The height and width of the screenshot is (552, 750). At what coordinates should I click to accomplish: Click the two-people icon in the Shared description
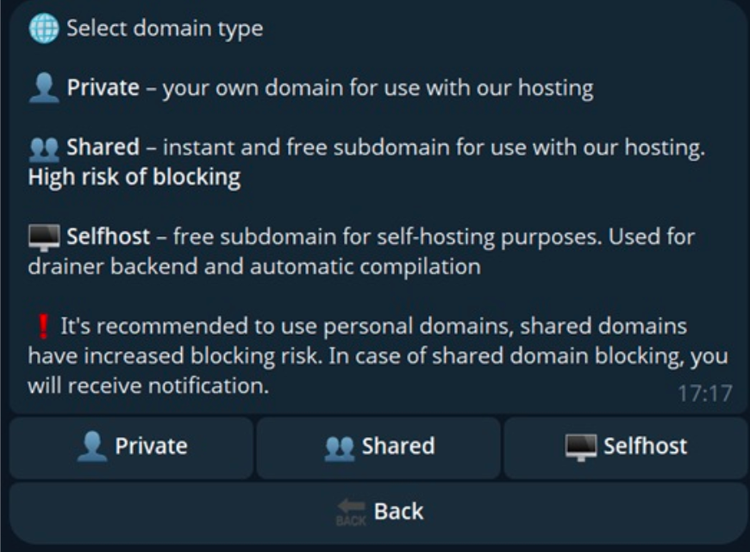(44, 148)
